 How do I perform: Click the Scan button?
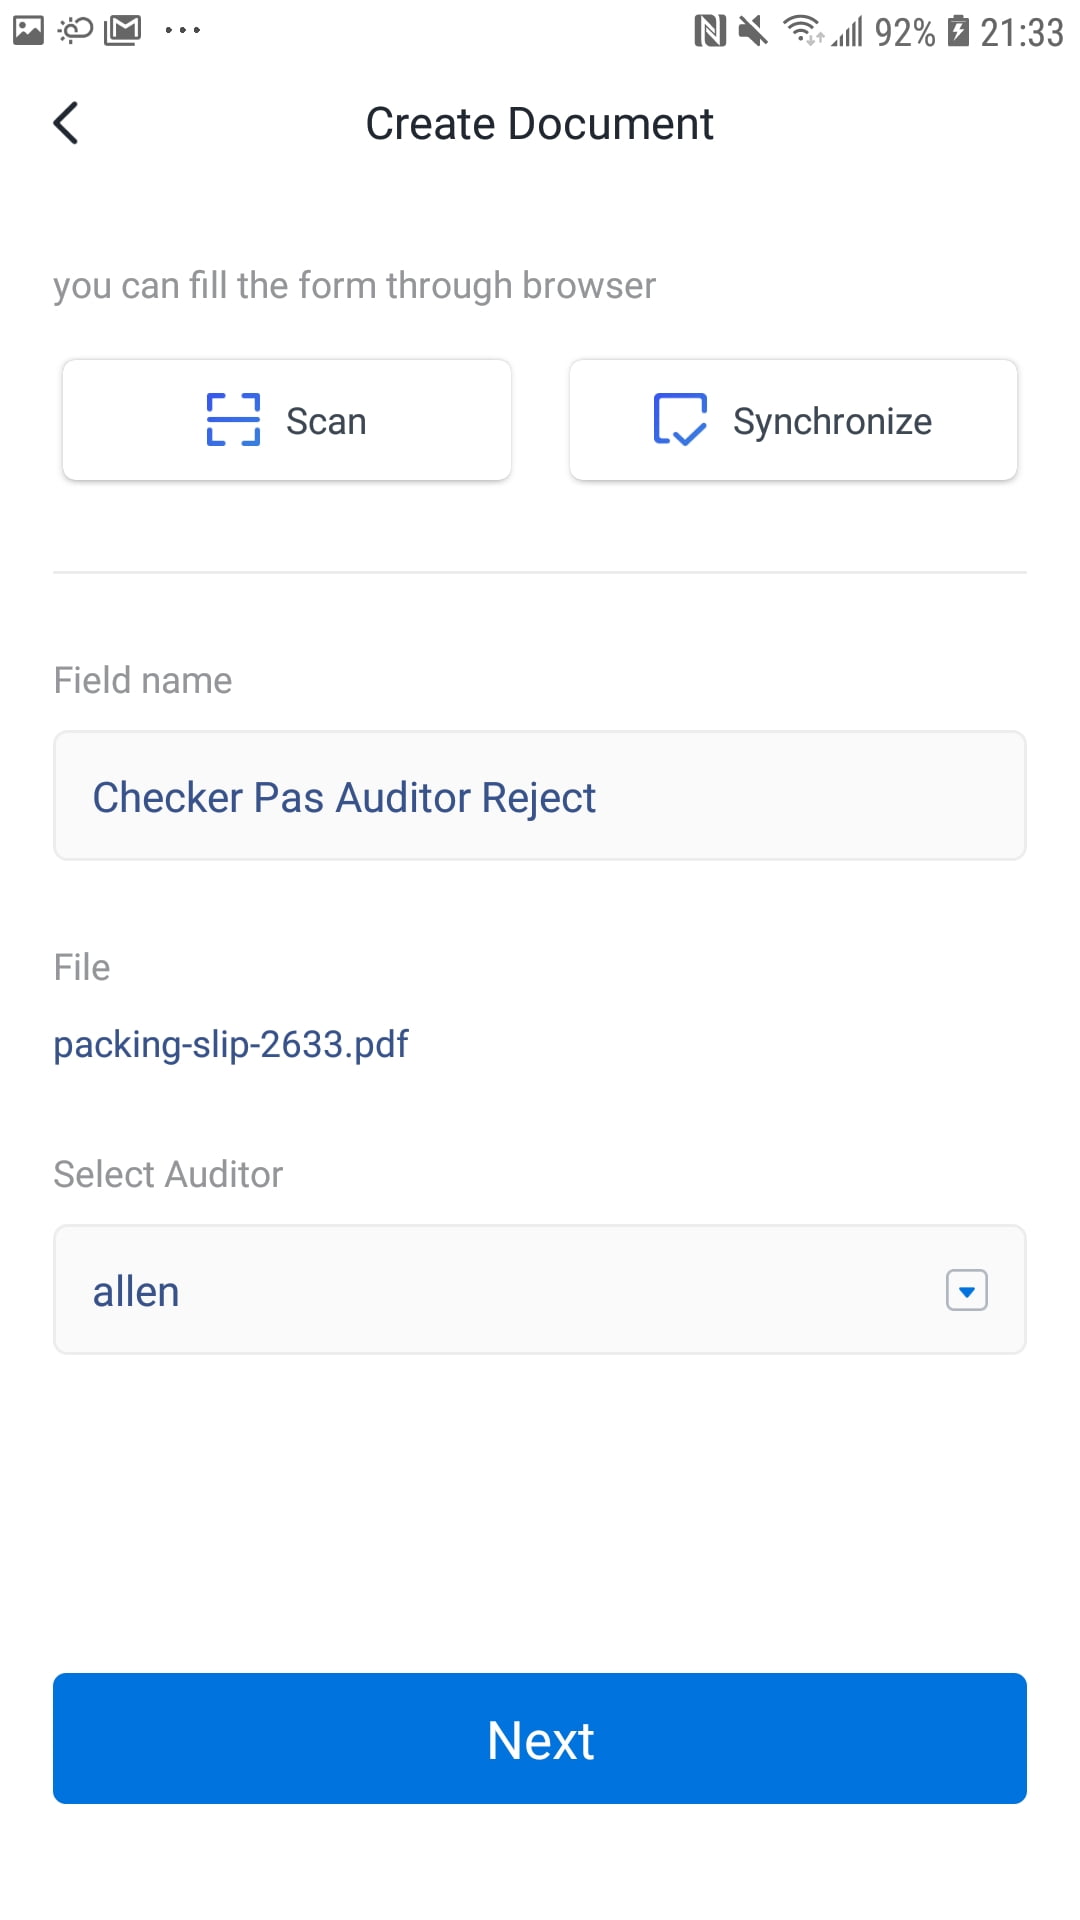click(287, 420)
